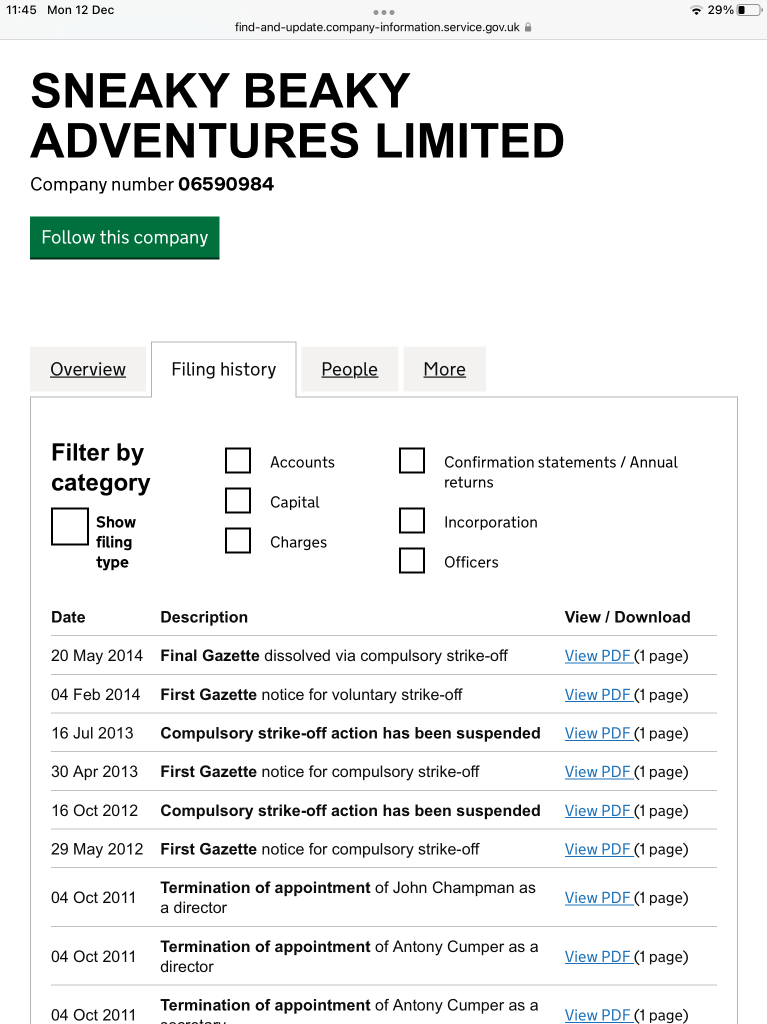The height and width of the screenshot is (1024, 767).
Task: Tap the three-dot multitasking icon
Action: [384, 12]
